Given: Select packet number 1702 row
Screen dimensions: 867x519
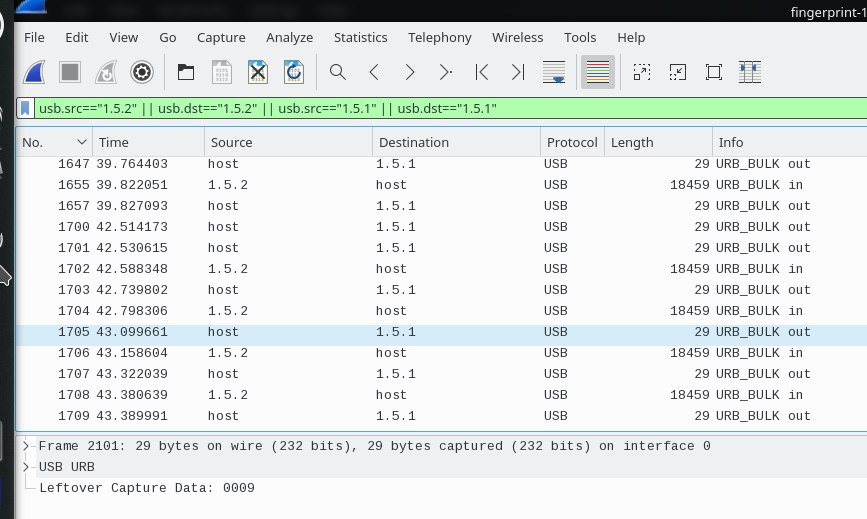Looking at the screenshot, I should 441,269.
